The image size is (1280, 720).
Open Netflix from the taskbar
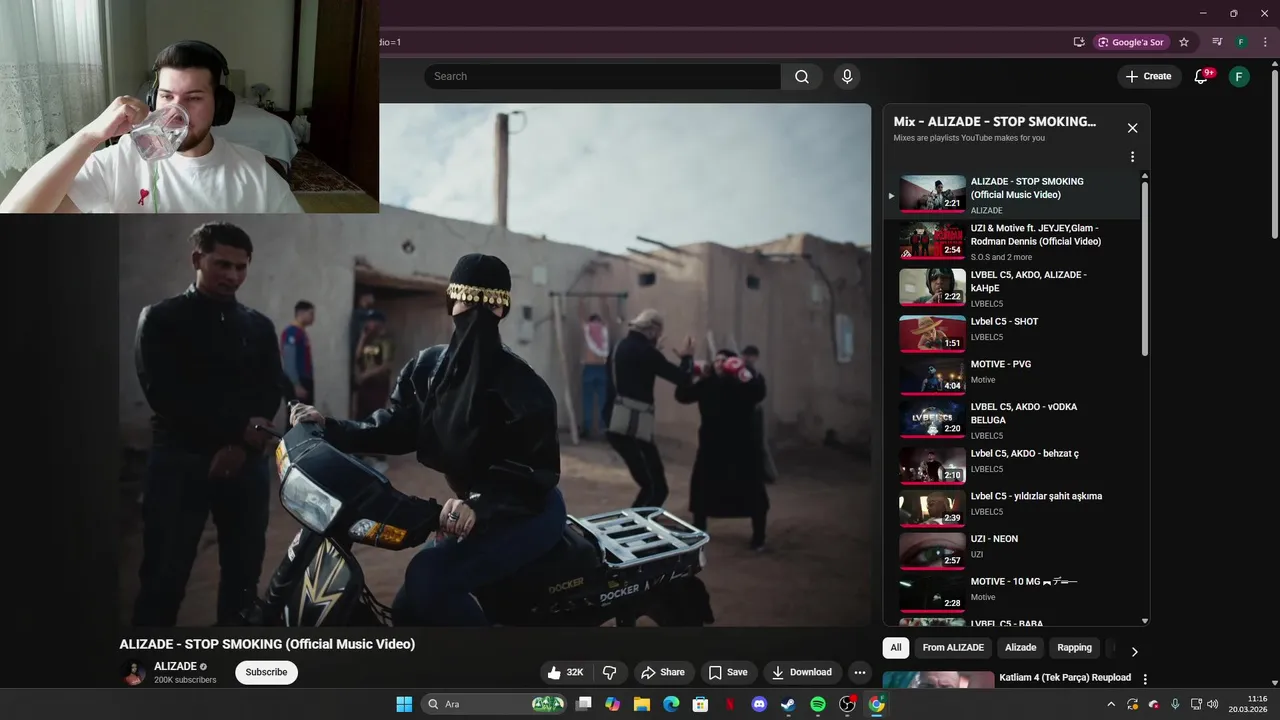pos(730,704)
